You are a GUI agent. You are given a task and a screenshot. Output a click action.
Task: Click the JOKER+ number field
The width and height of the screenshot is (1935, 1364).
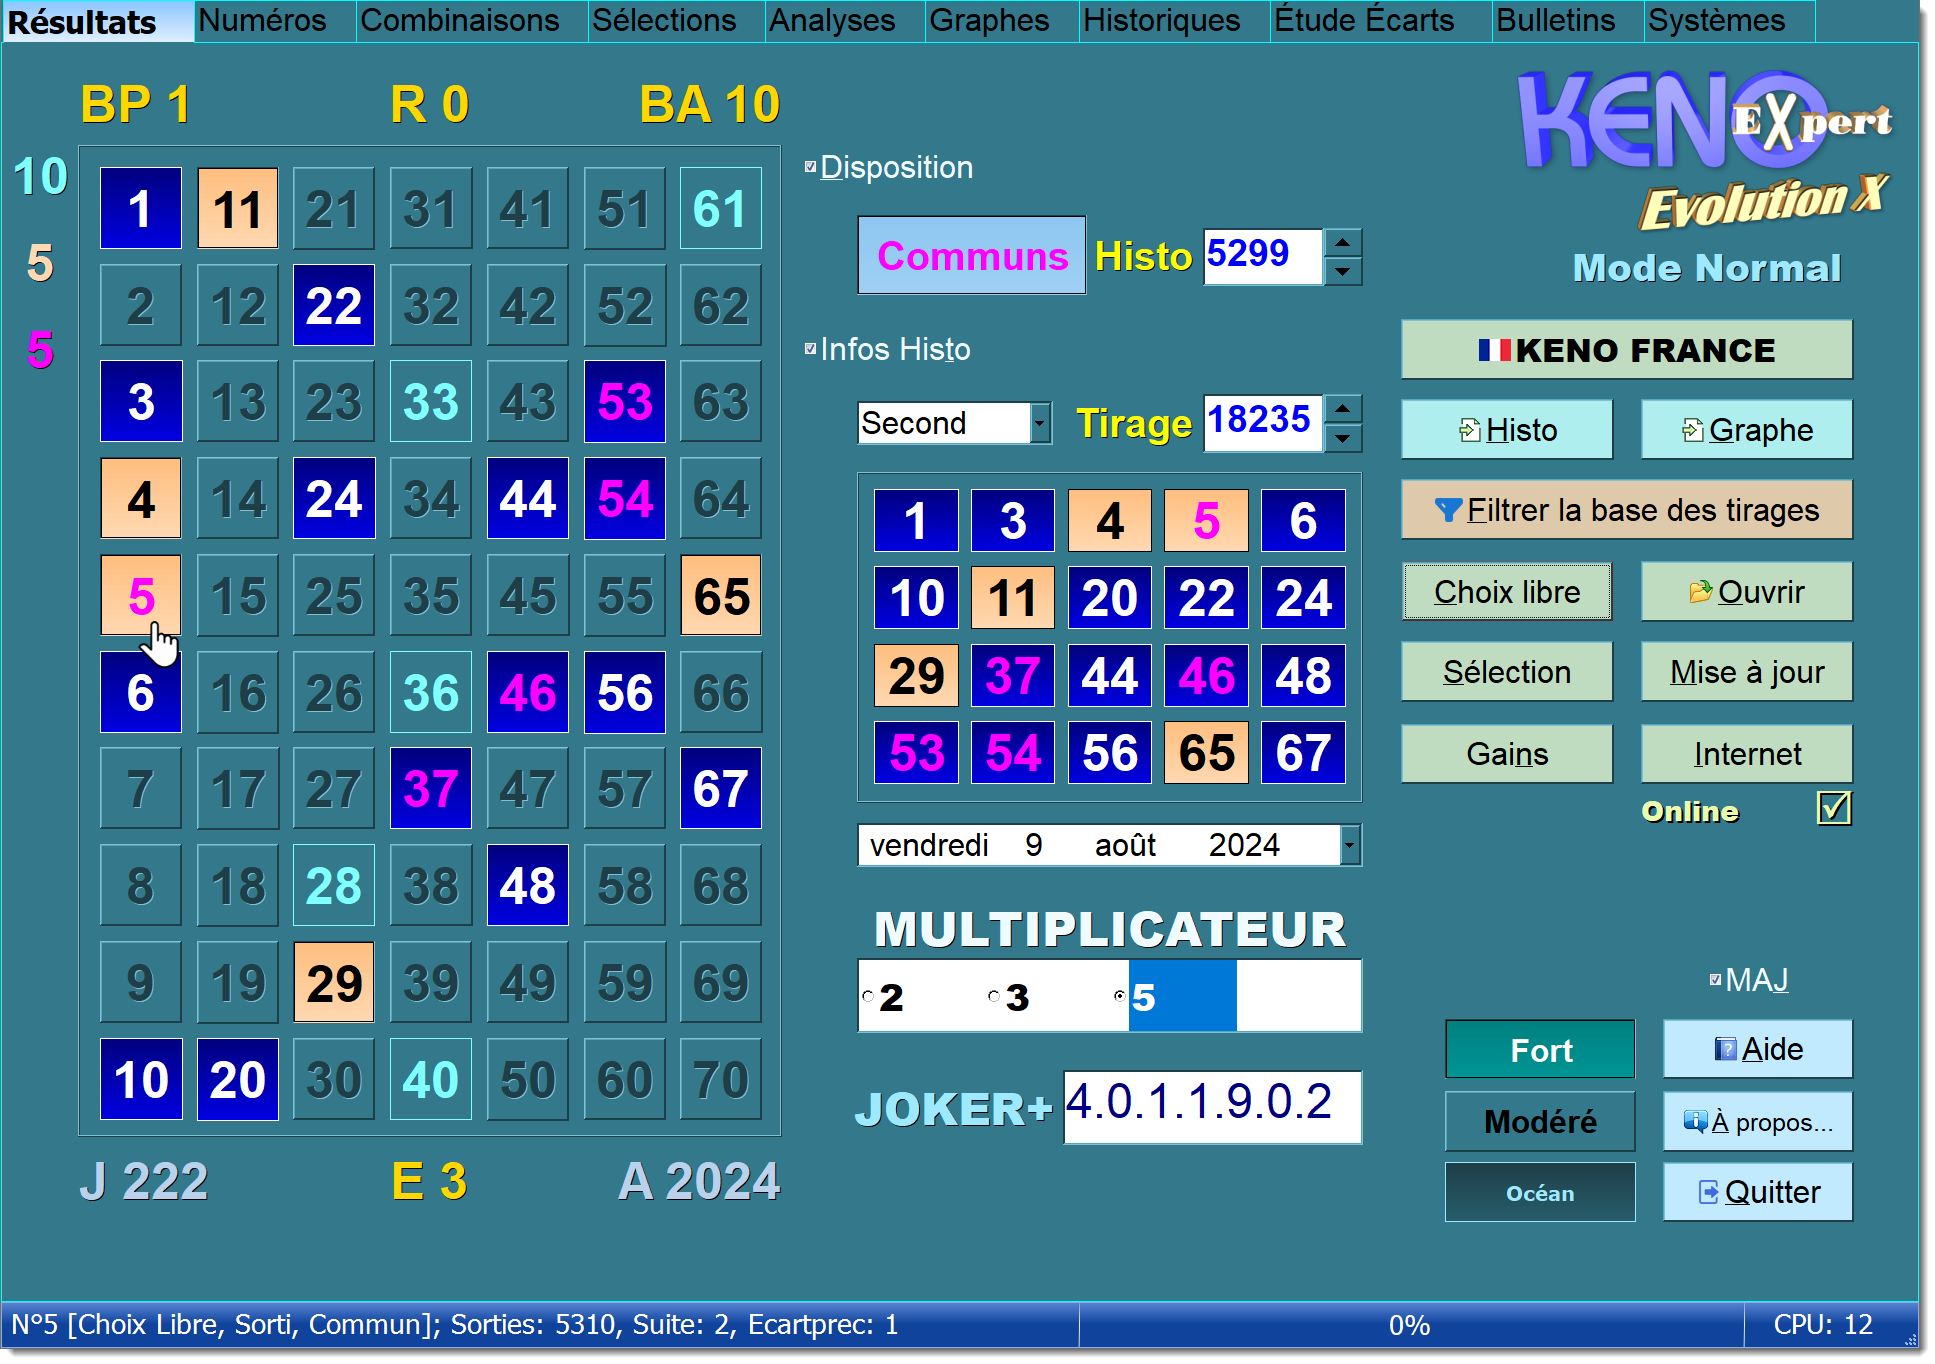click(x=1211, y=1106)
